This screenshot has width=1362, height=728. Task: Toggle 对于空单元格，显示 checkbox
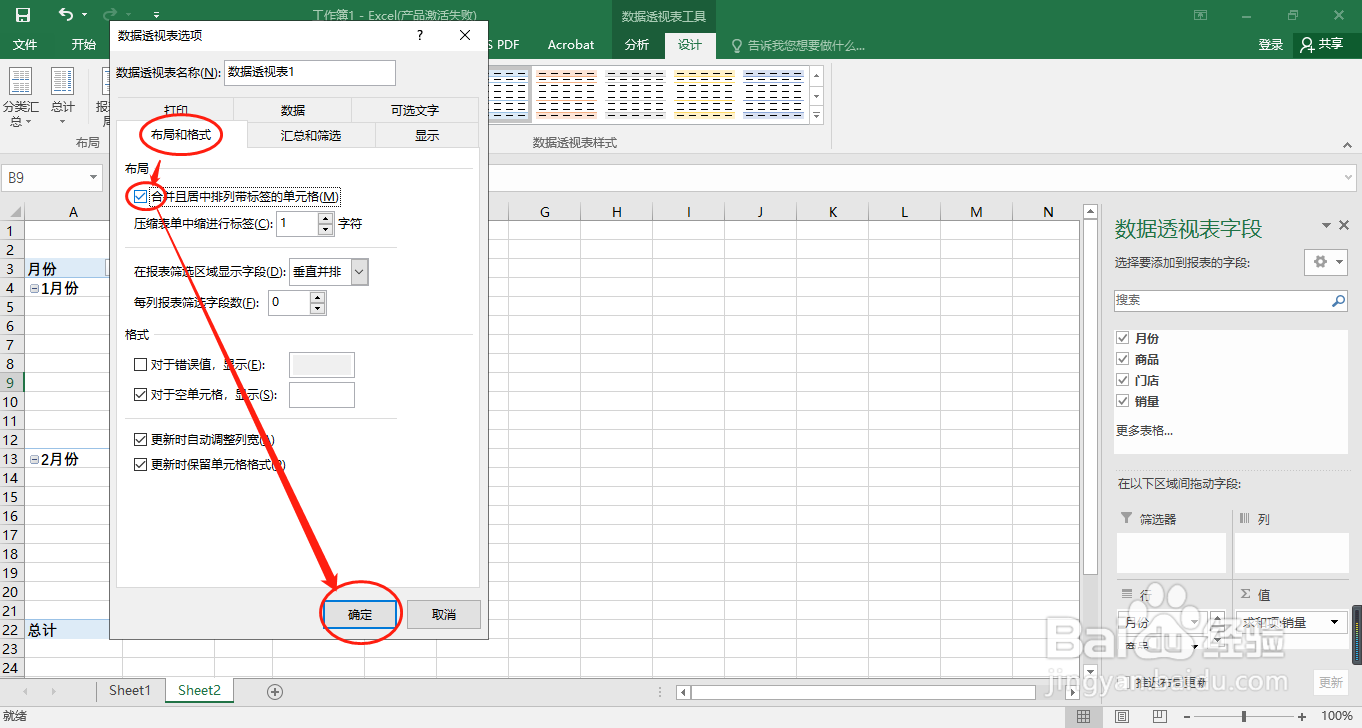point(141,395)
